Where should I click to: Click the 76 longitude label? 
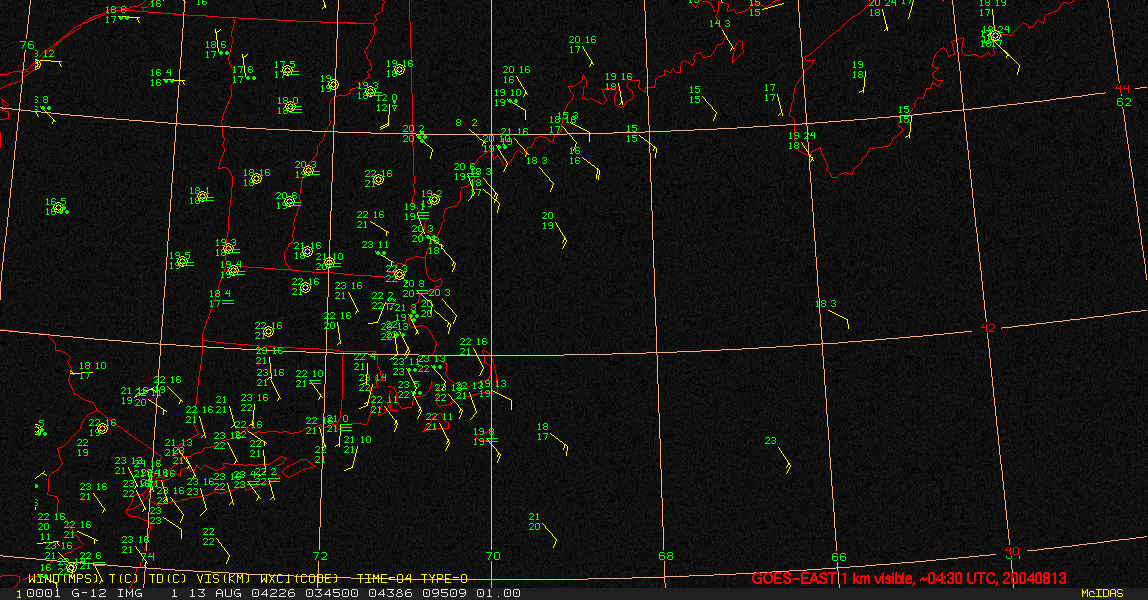coord(27,45)
